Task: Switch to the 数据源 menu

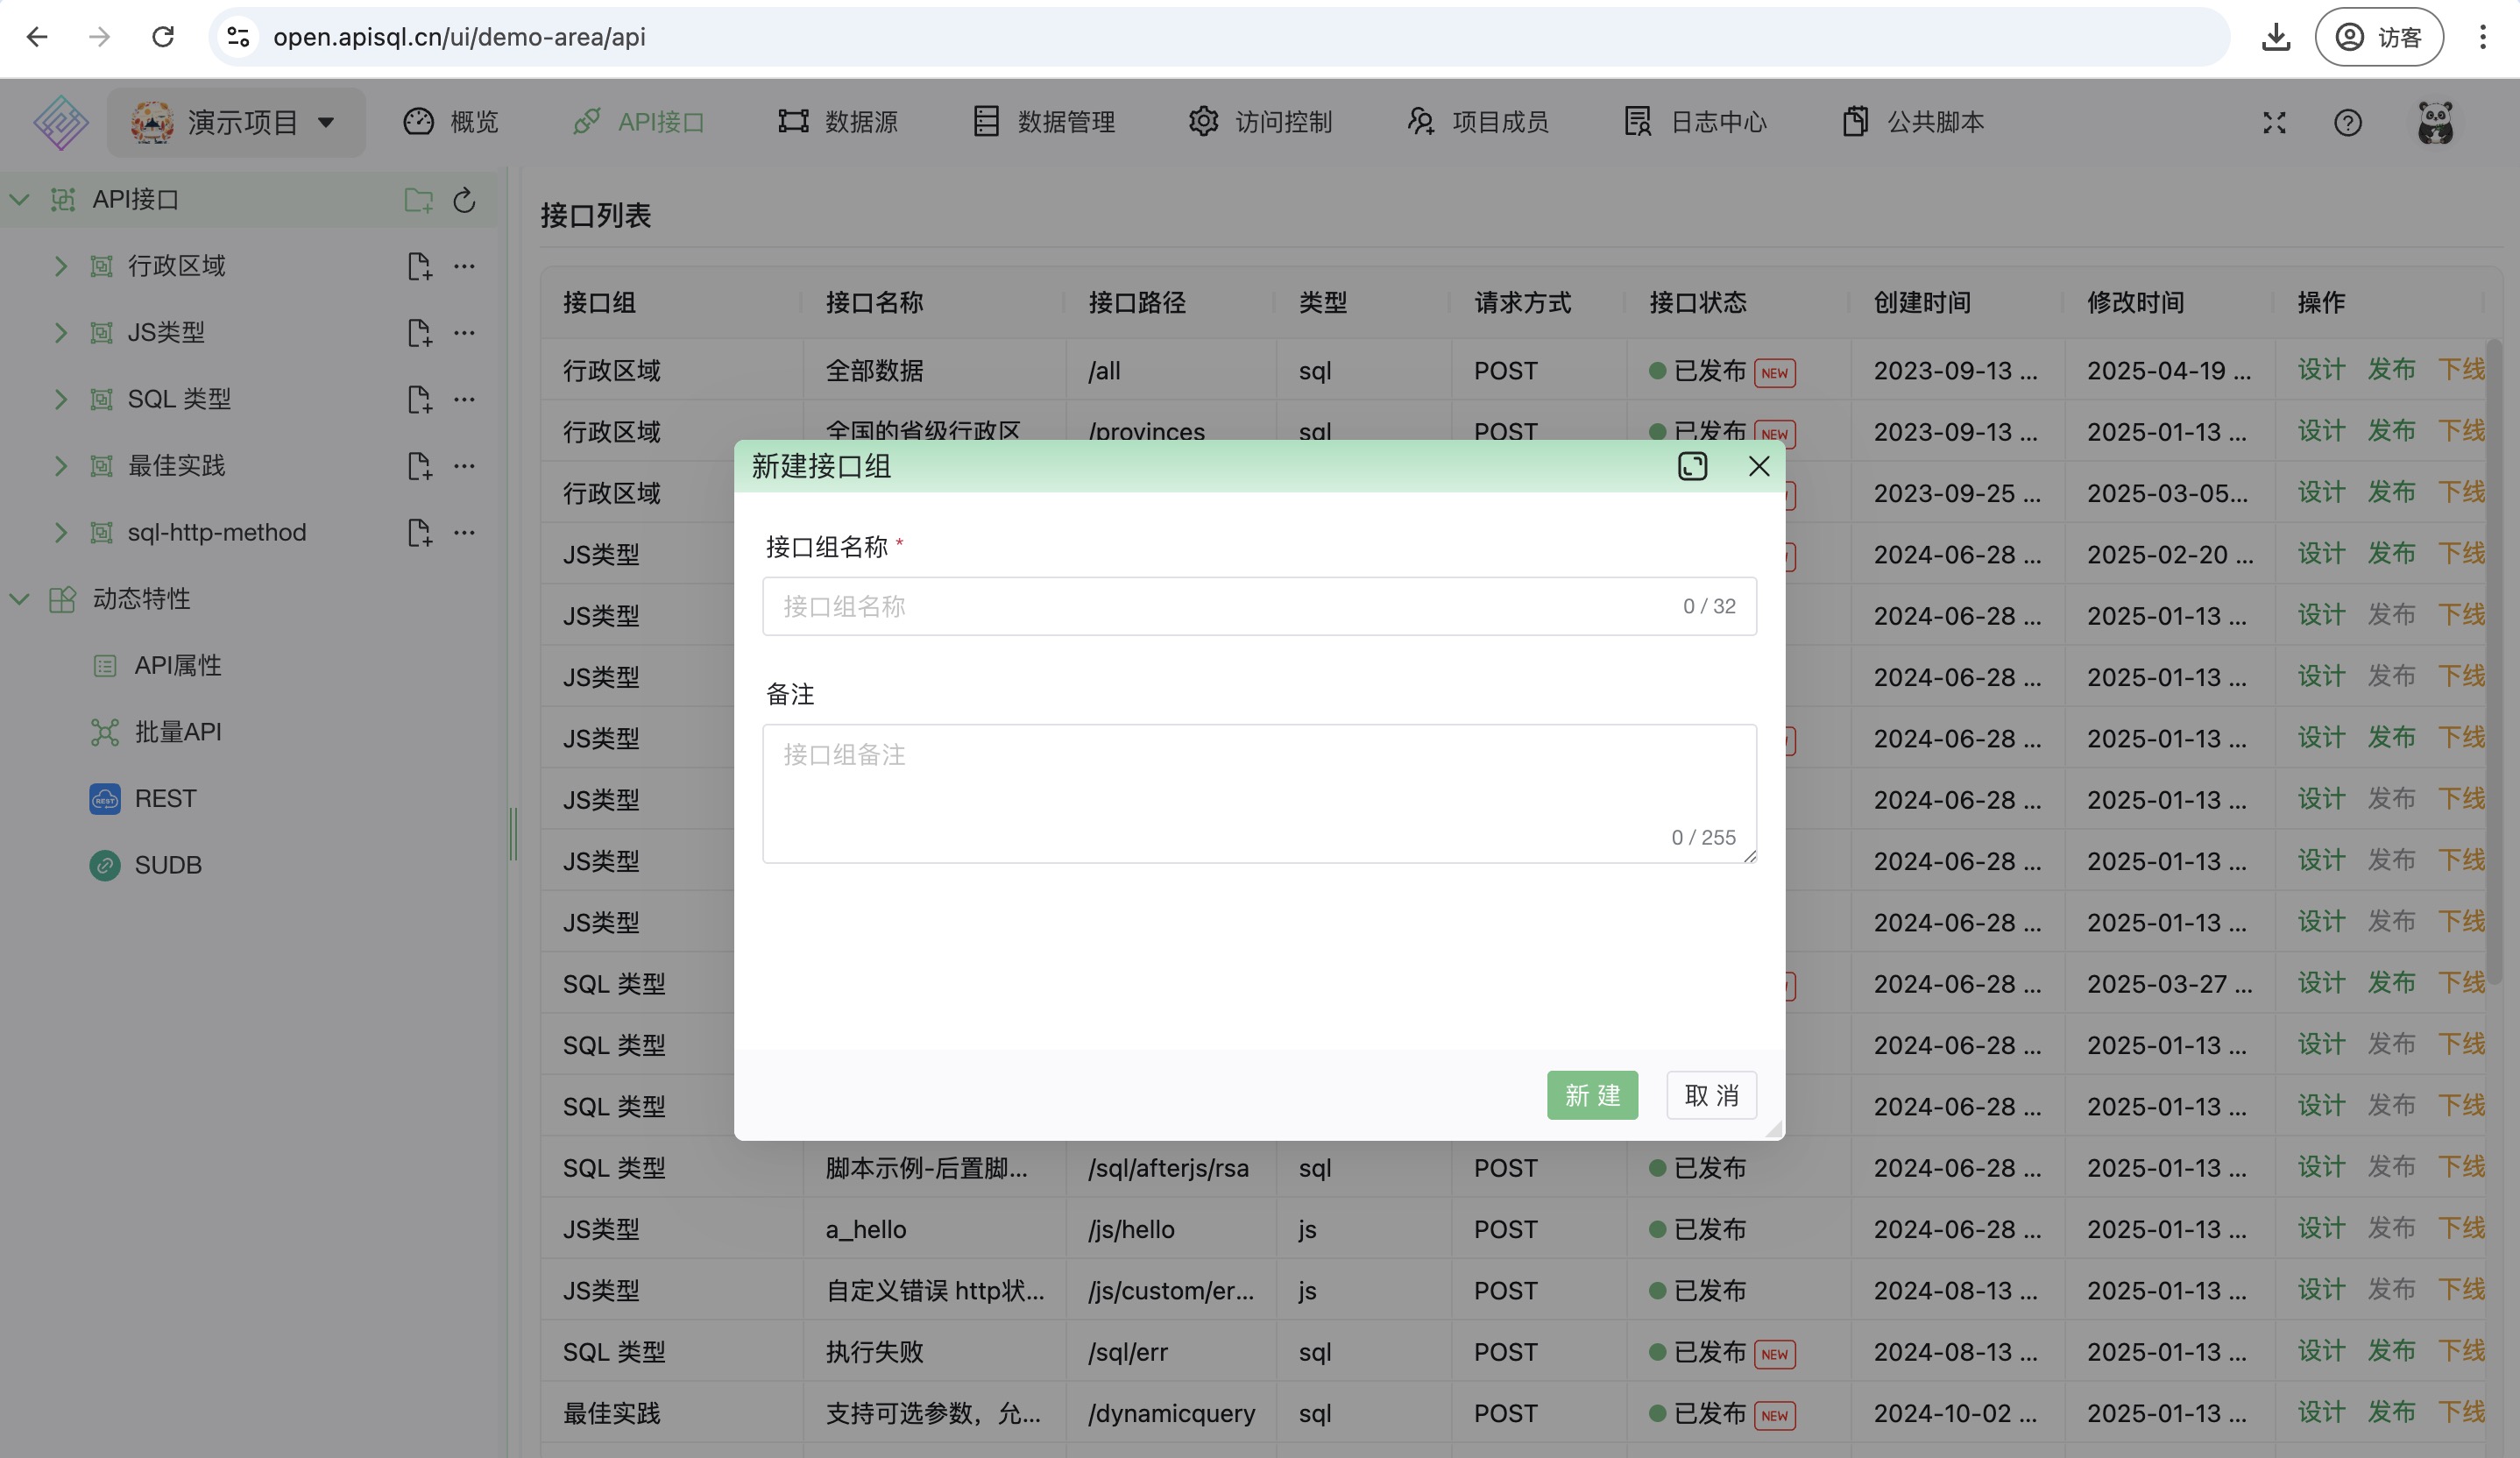Action: click(838, 122)
